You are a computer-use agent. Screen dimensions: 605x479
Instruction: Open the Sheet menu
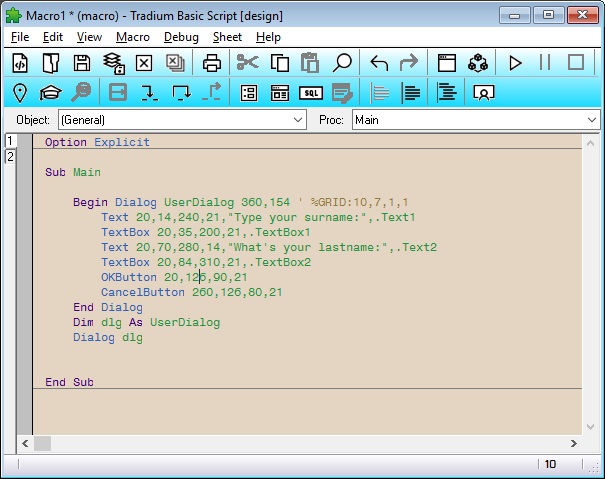pyautogui.click(x=227, y=37)
